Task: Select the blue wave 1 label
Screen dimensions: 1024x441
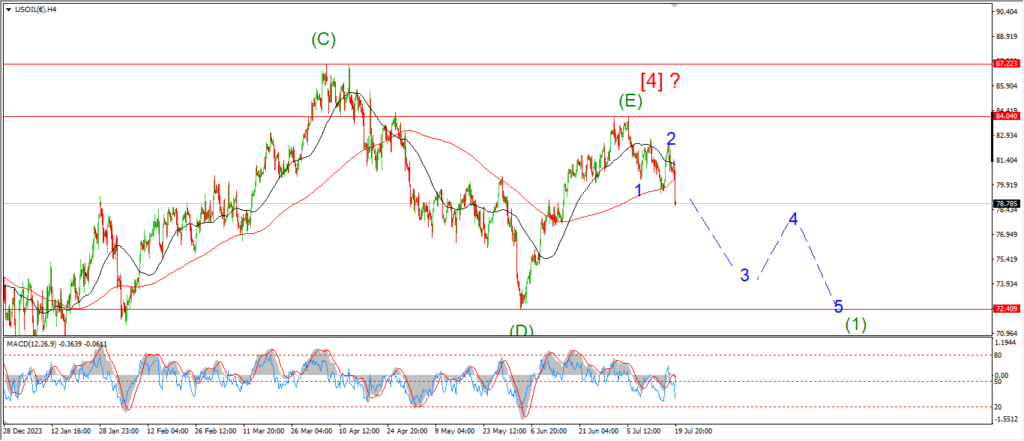Action: pyautogui.click(x=638, y=190)
